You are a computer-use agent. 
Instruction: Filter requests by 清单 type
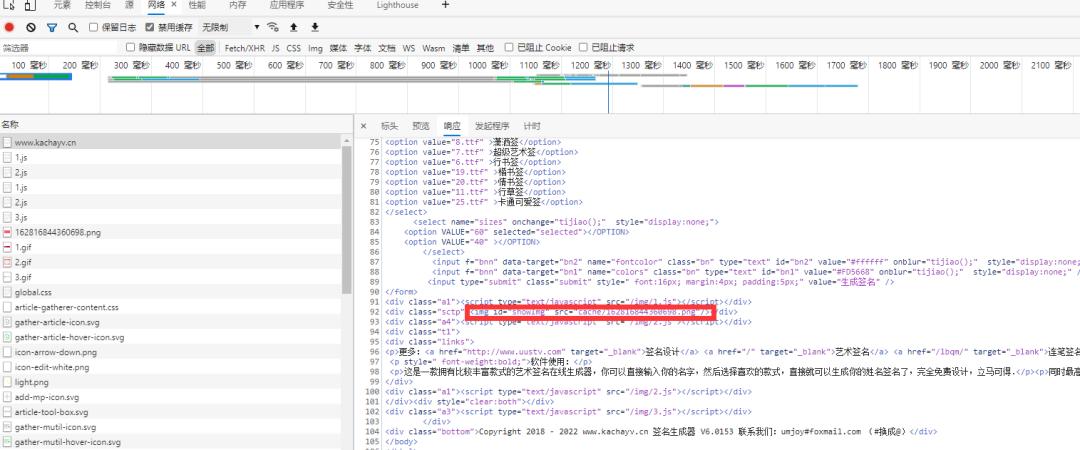pyautogui.click(x=461, y=48)
